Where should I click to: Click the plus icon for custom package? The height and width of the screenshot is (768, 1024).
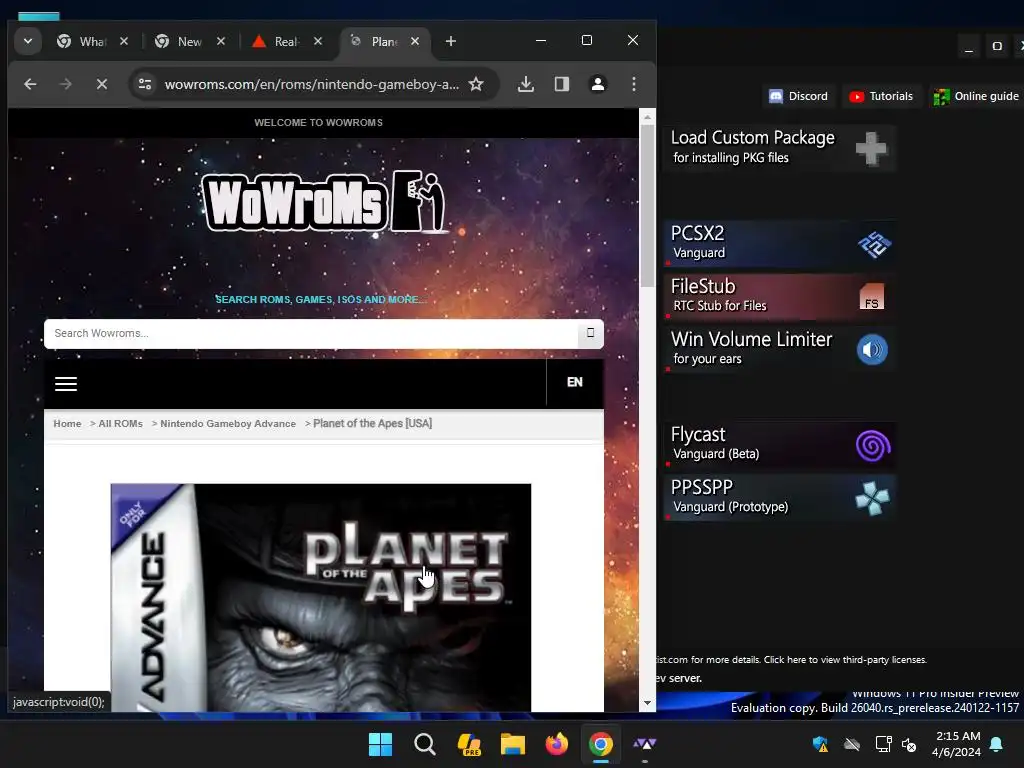[871, 148]
